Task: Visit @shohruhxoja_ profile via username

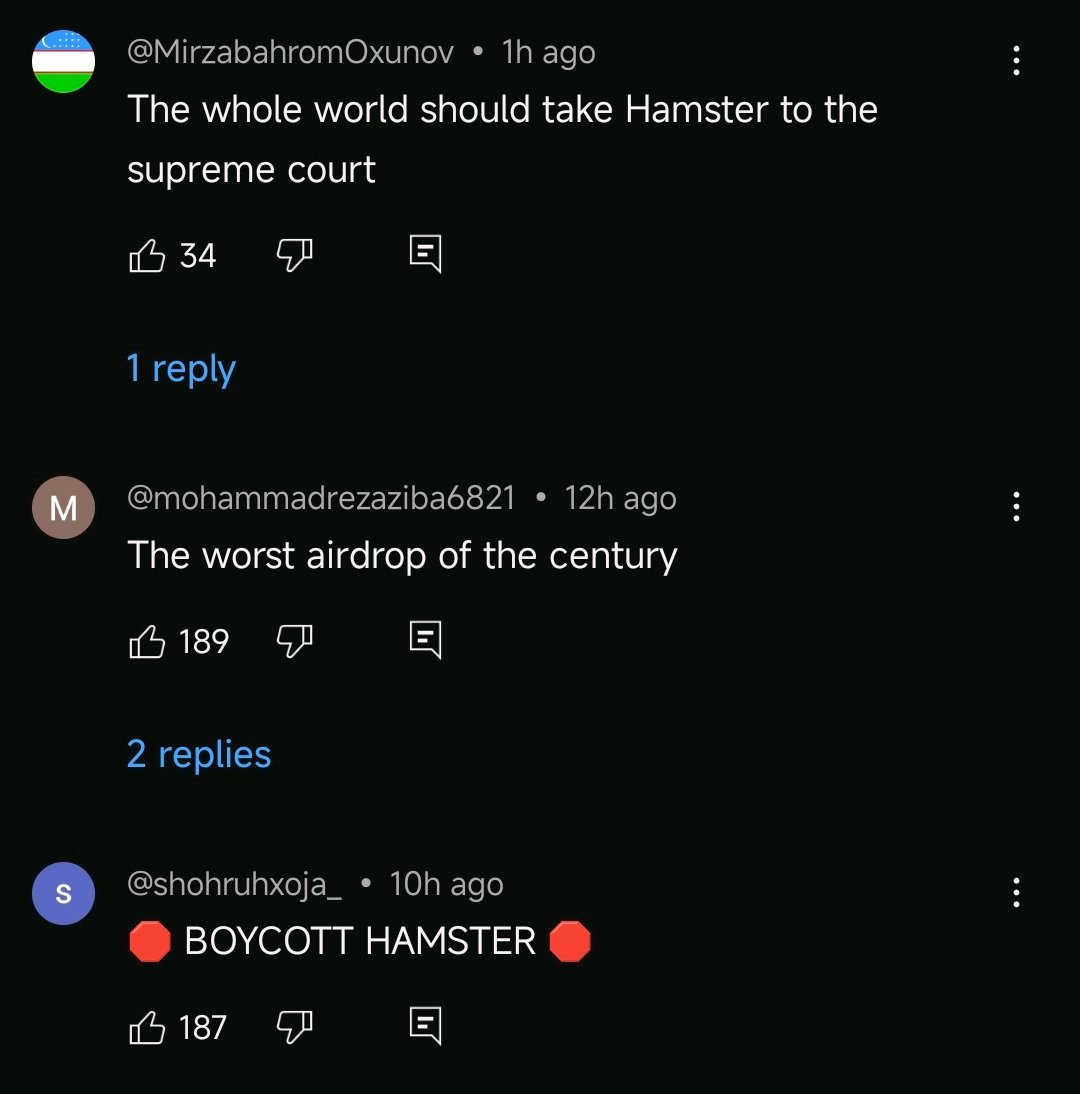Action: (x=234, y=884)
